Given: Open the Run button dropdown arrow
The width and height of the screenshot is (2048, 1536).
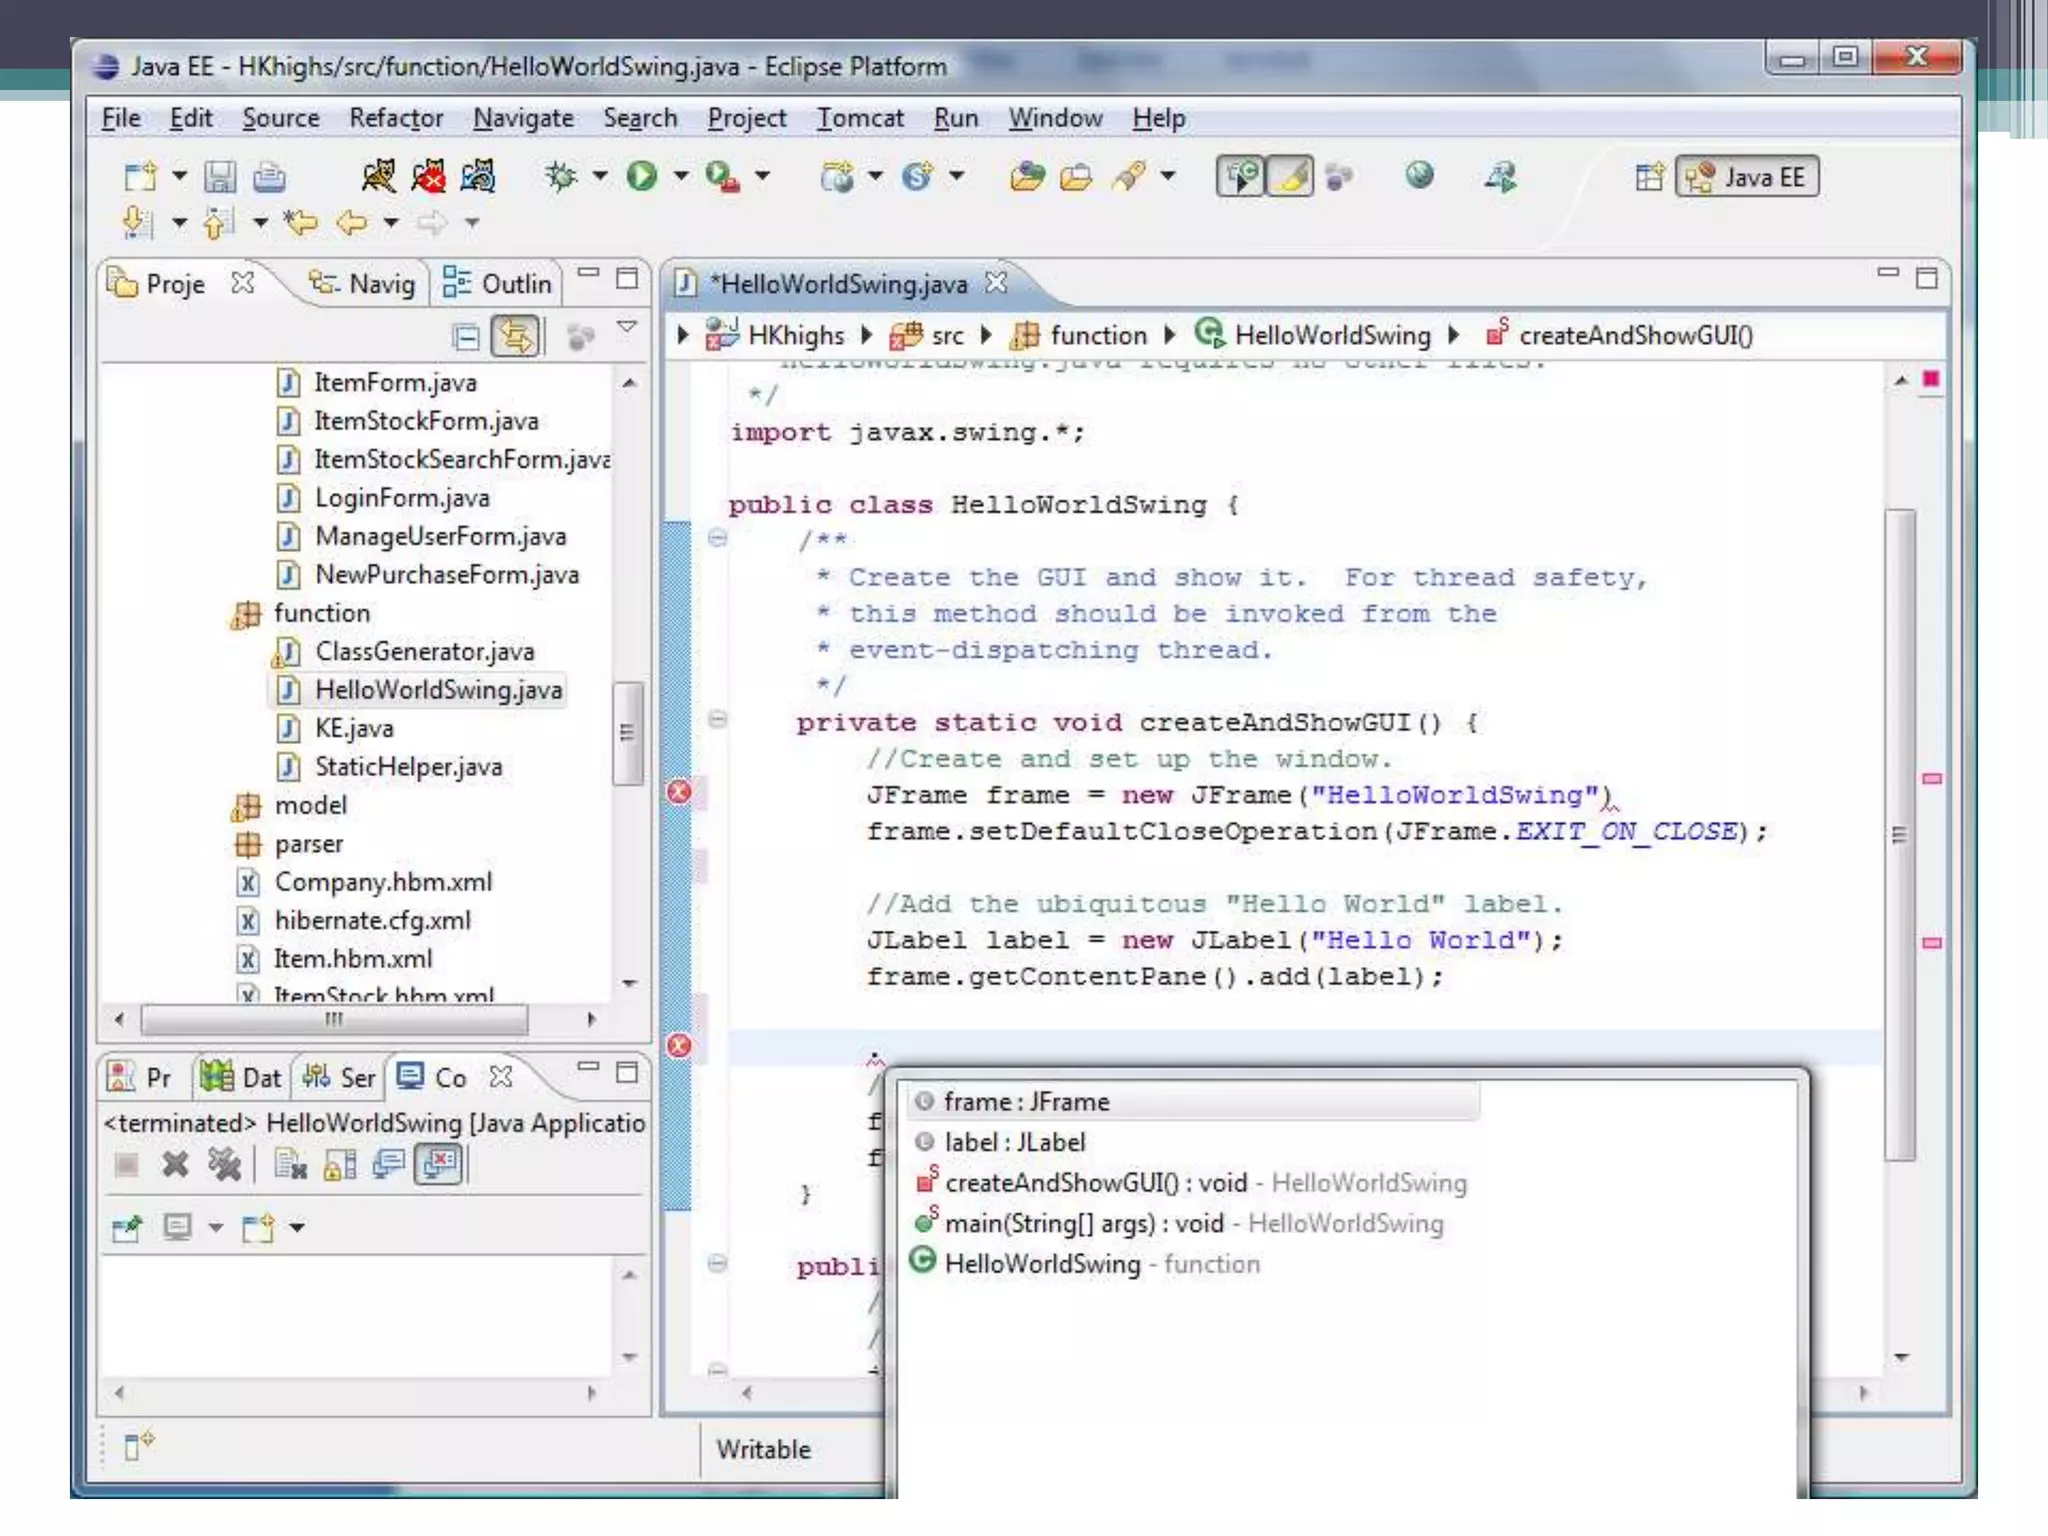Looking at the screenshot, I should click(681, 177).
